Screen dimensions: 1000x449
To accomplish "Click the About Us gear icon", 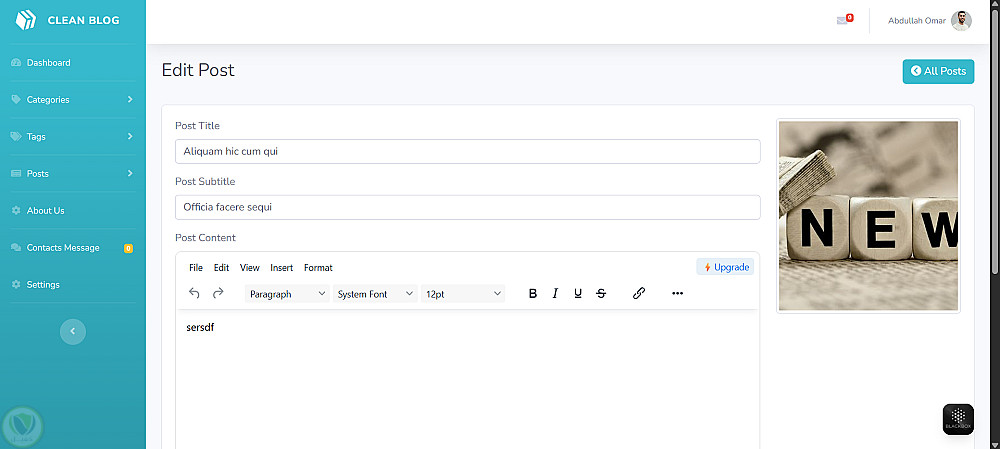I will tap(16, 210).
